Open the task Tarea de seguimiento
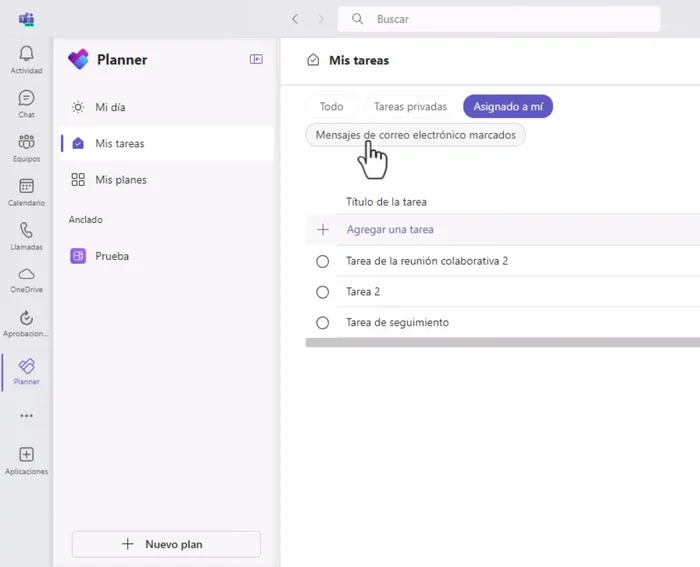Screen dimensions: 700x567 (397, 322)
